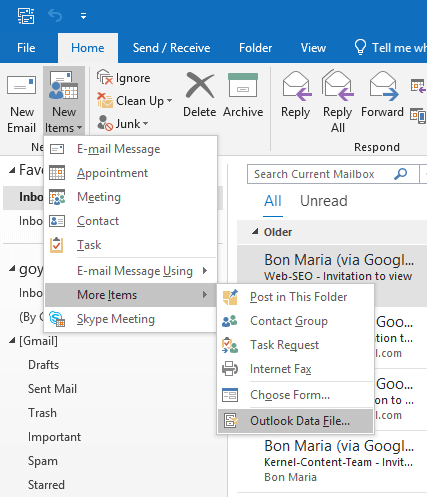
Task: Expand E-mail Message Using submenu
Action: point(131,271)
